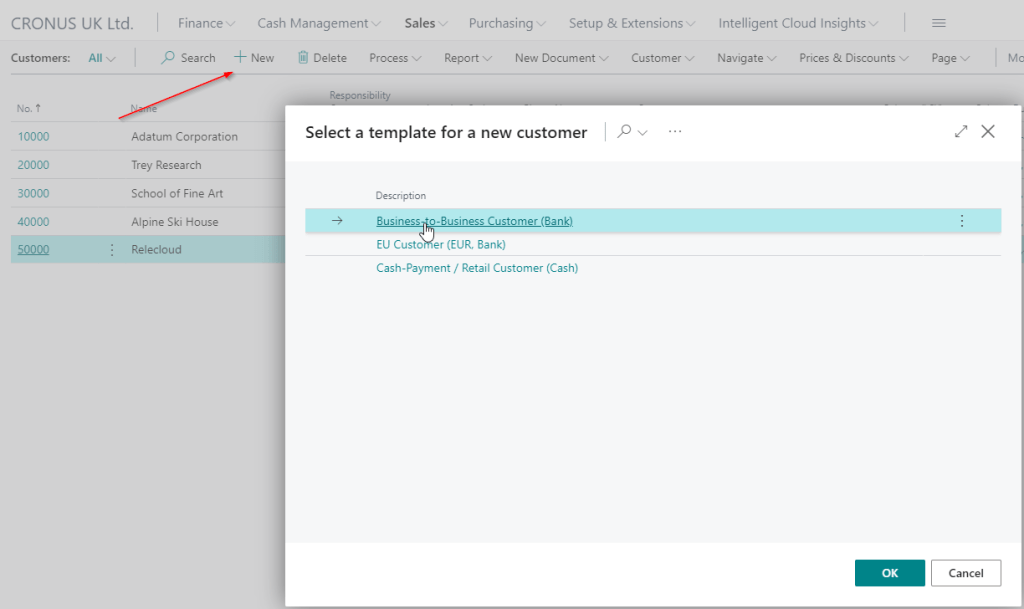Image resolution: width=1024 pixels, height=609 pixels.
Task: Close the template selection dialog
Action: 988,132
